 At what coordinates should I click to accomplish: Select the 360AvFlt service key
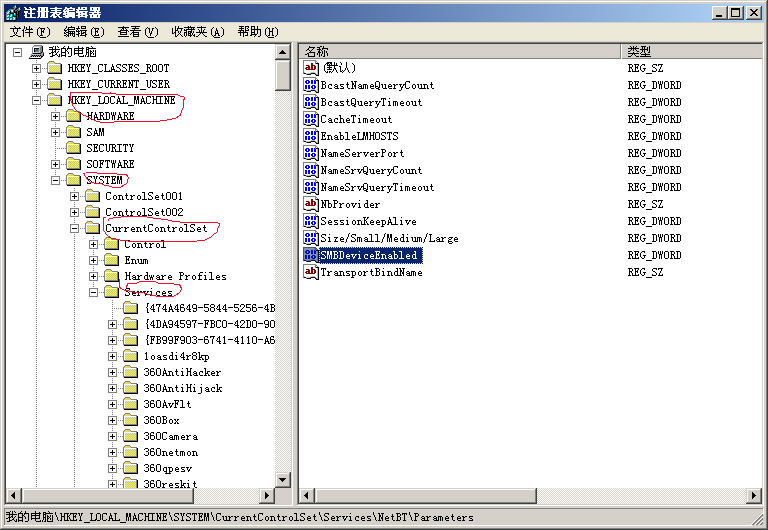pyautogui.click(x=167, y=404)
